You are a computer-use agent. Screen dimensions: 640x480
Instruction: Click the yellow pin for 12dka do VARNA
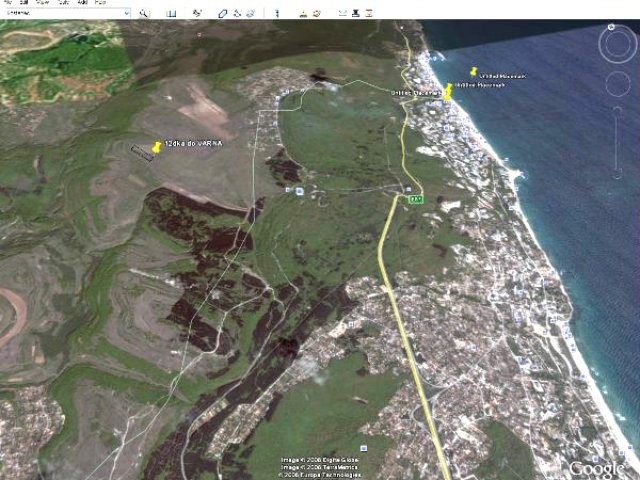(x=156, y=148)
